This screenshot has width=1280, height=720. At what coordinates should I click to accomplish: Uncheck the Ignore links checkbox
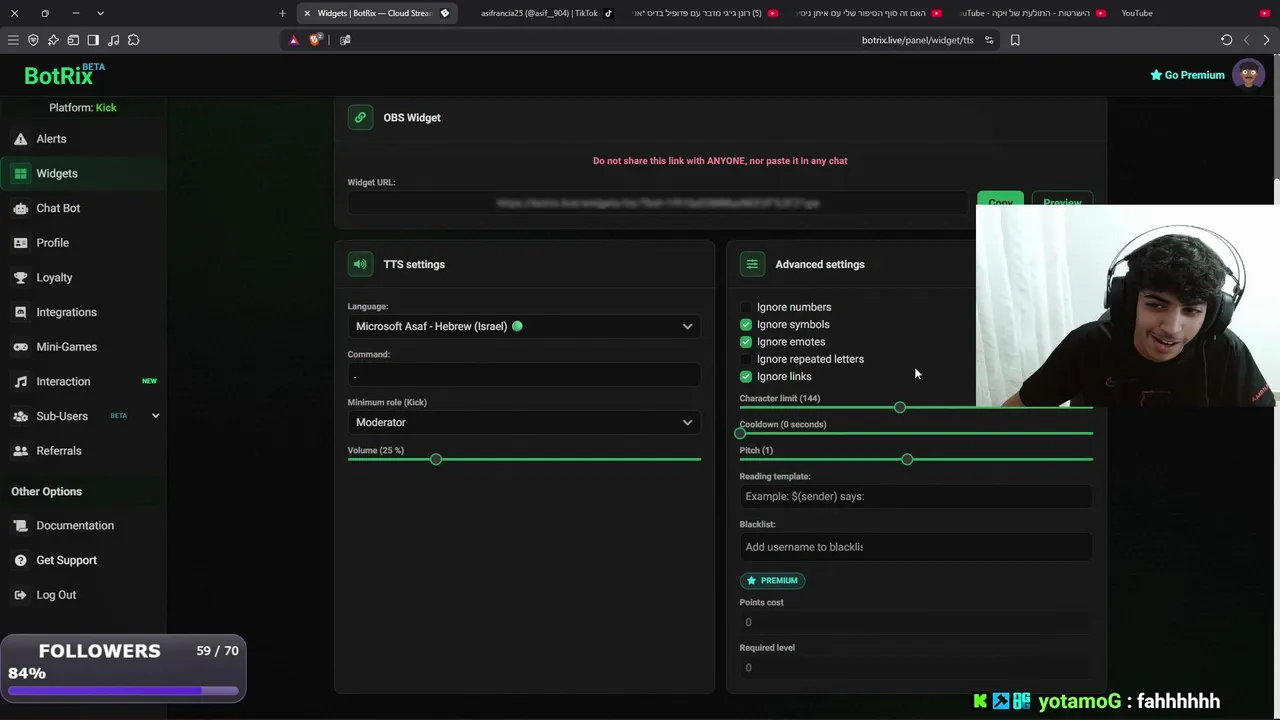[x=746, y=376]
